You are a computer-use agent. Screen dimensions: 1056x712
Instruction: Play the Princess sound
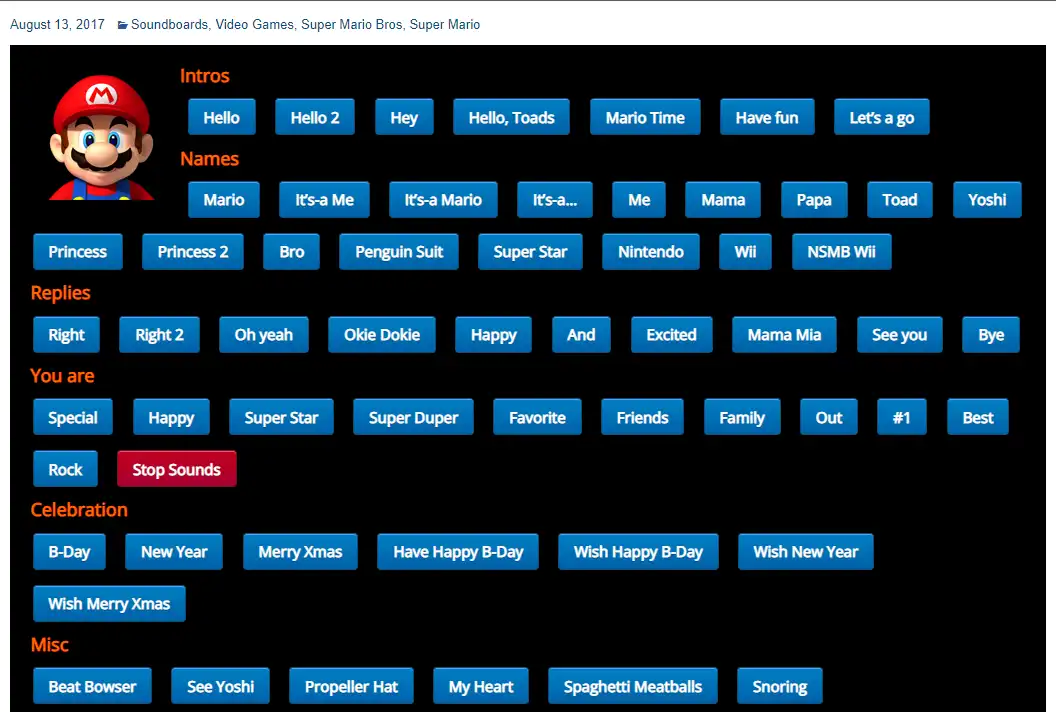coord(77,251)
